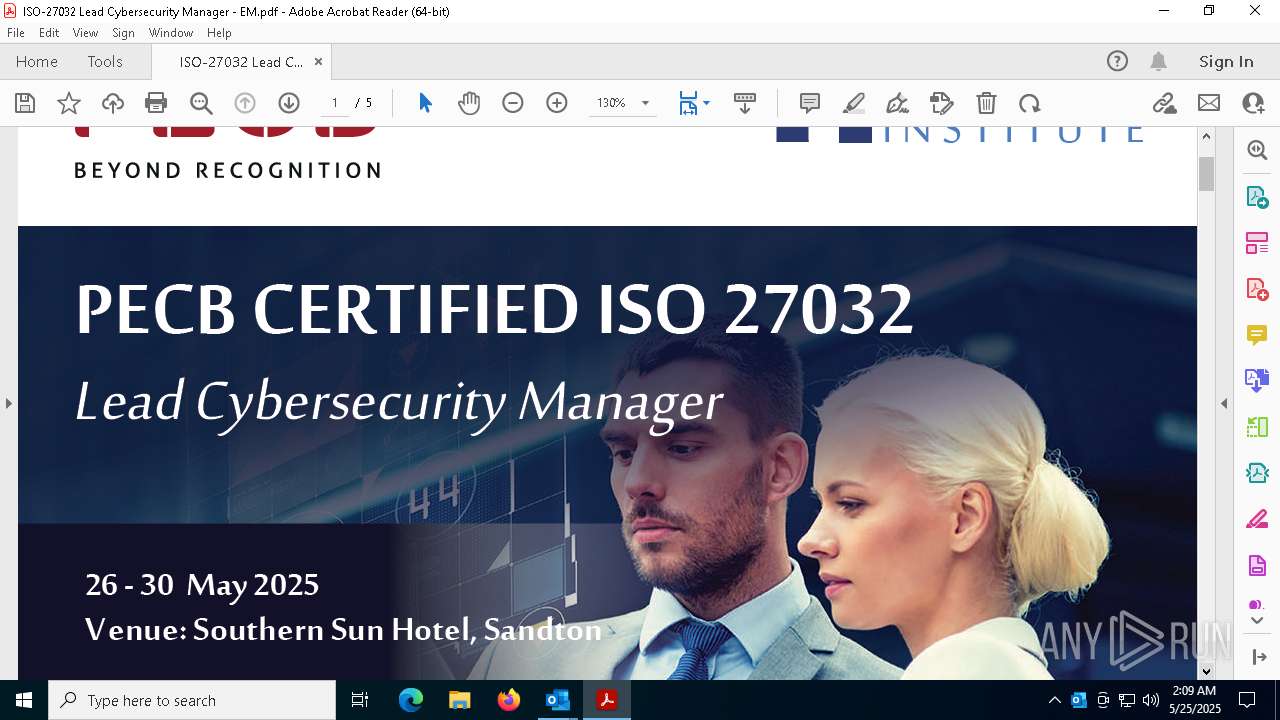Go to the previous page
Viewport: 1280px width, 720px height.
(x=245, y=103)
